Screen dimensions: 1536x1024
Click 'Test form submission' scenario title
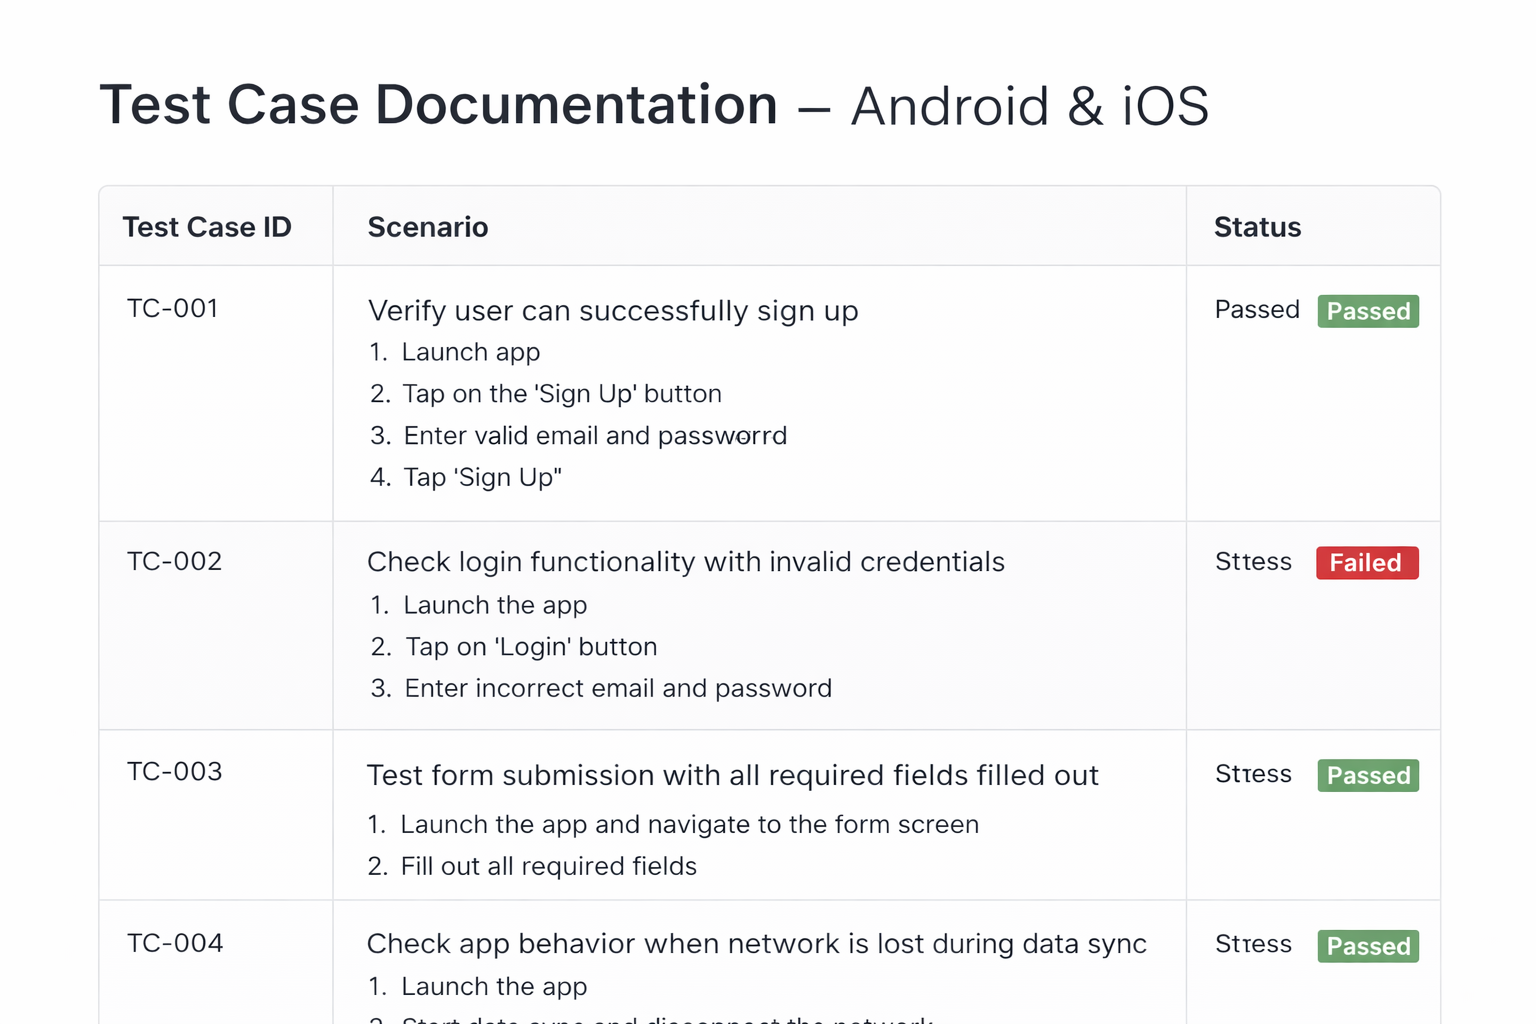pyautogui.click(x=732, y=775)
